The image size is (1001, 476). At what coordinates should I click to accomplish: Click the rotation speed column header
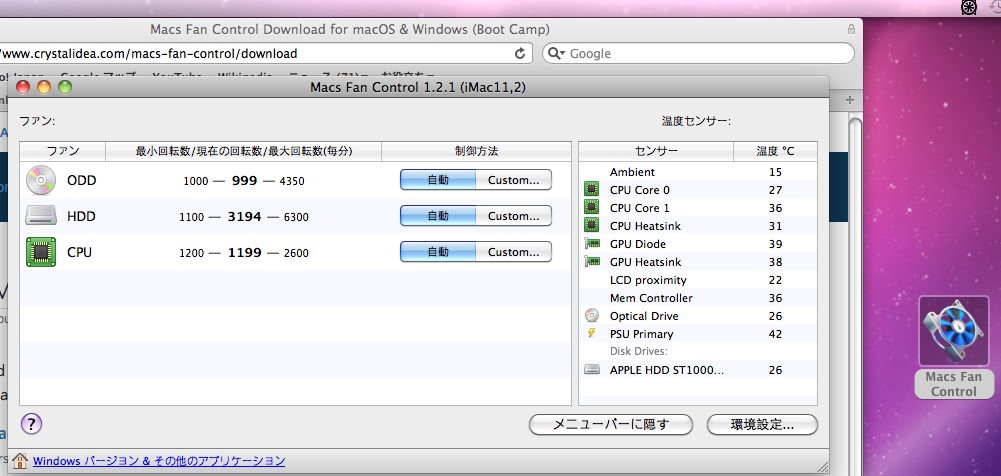[x=244, y=151]
